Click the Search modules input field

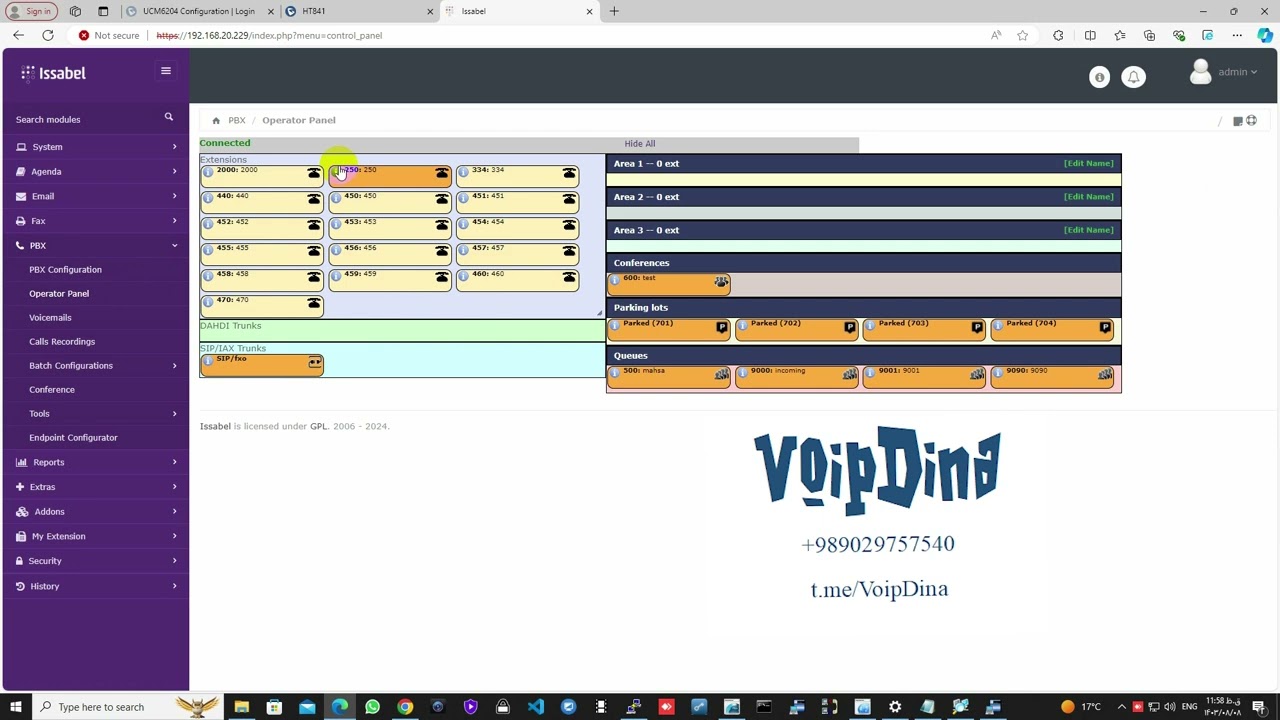(x=85, y=119)
